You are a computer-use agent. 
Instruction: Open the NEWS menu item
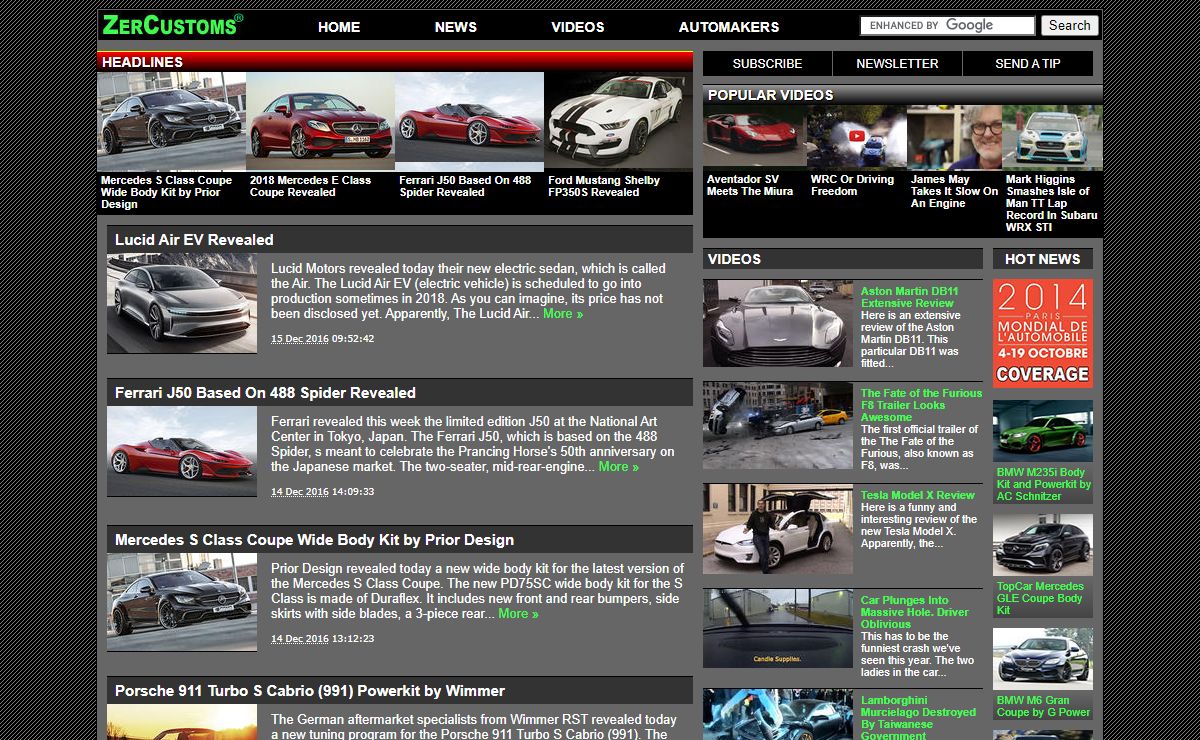point(456,27)
